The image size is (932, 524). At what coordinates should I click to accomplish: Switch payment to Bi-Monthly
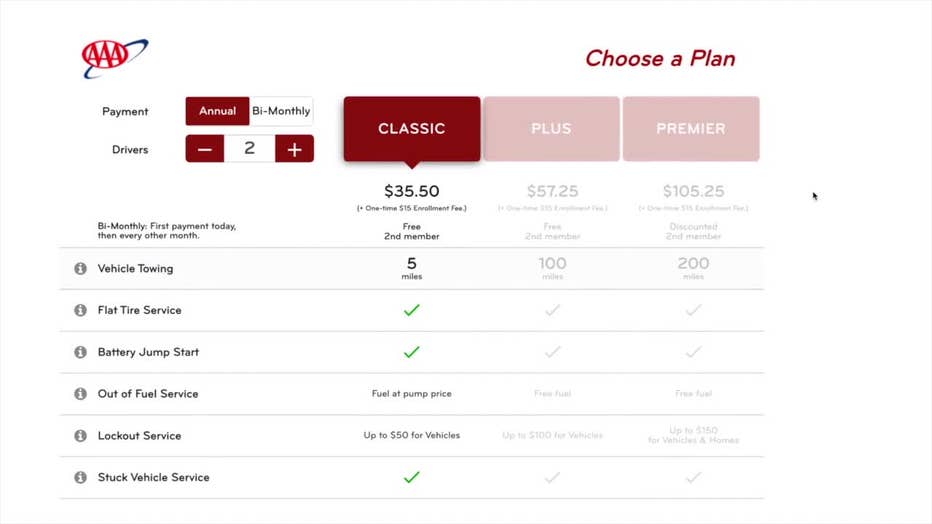click(x=281, y=111)
